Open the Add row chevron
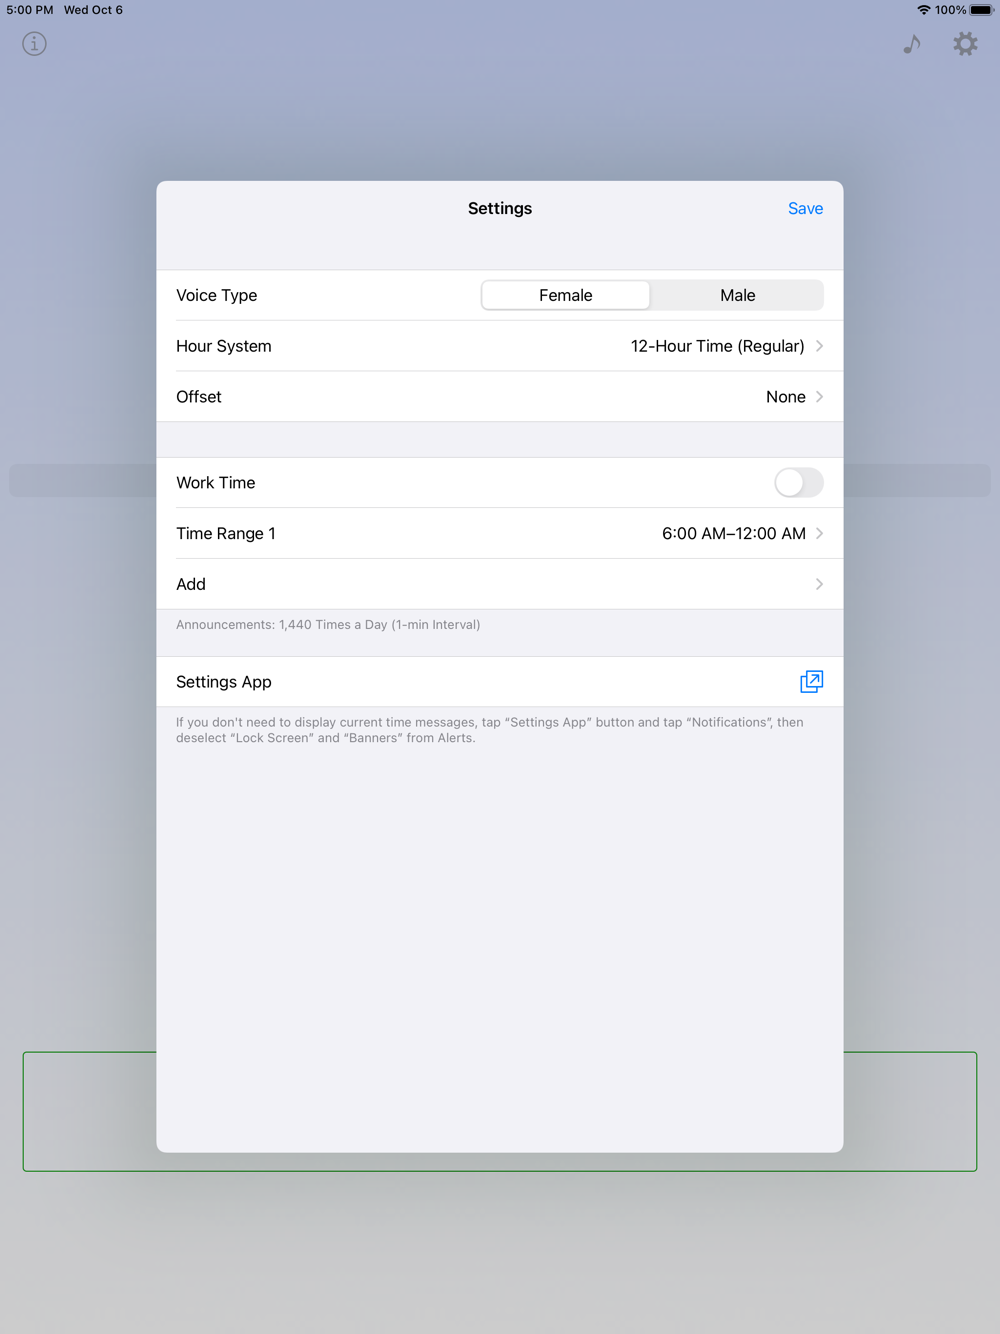Image resolution: width=1000 pixels, height=1334 pixels. pos(819,584)
